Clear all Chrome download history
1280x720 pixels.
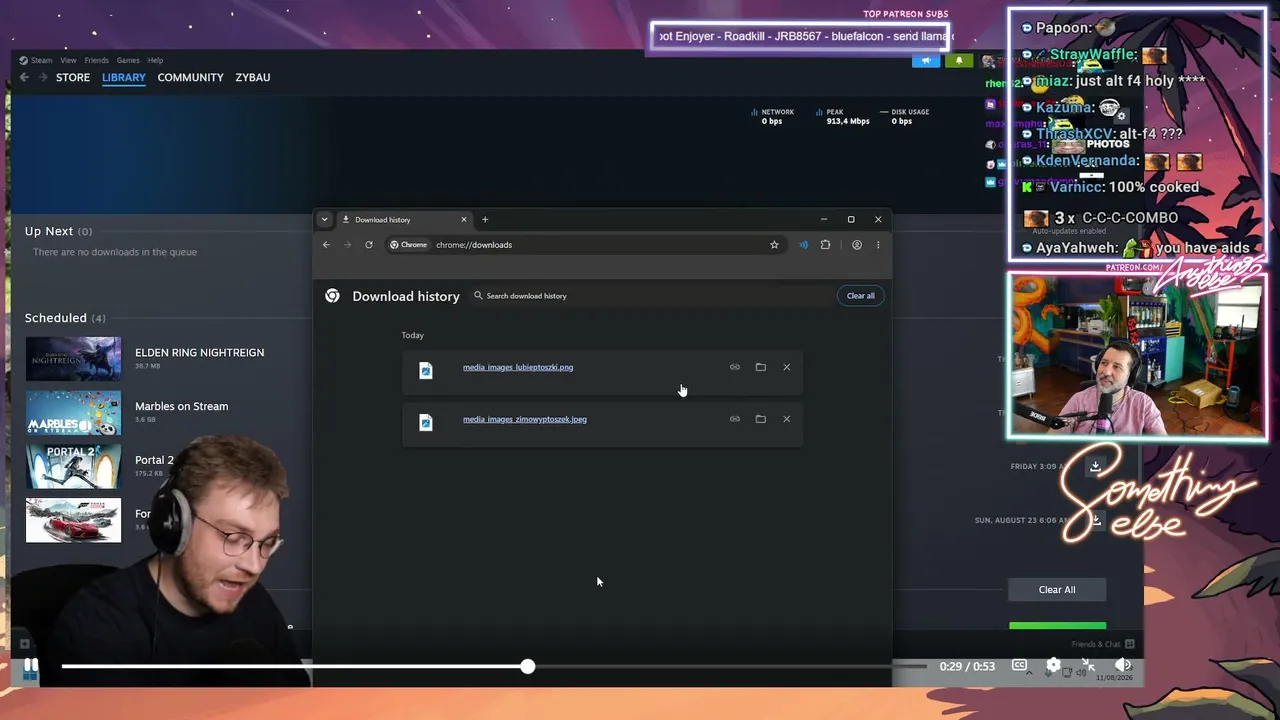[861, 296]
